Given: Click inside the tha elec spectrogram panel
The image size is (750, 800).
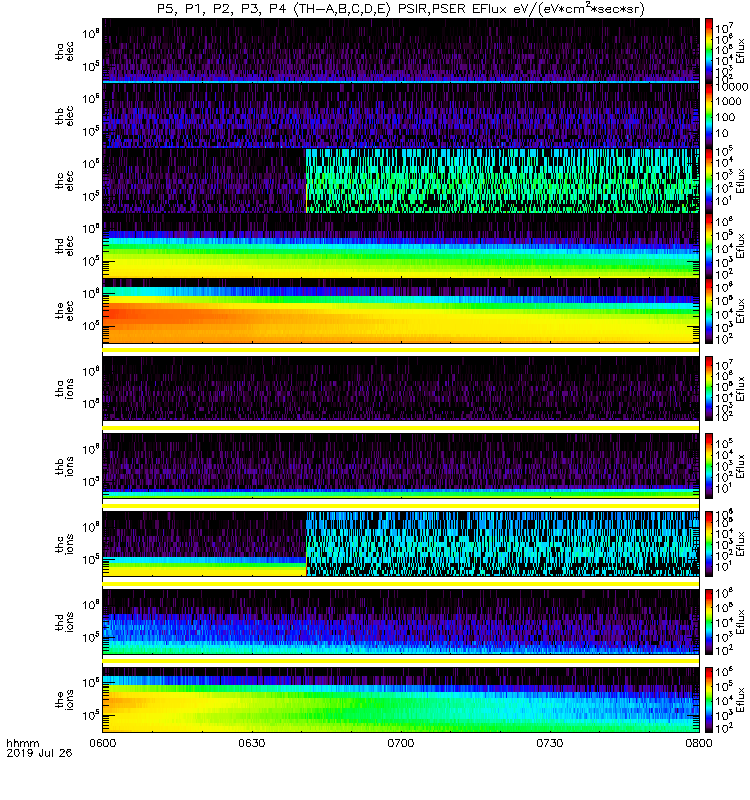Looking at the screenshot, I should point(401,51).
